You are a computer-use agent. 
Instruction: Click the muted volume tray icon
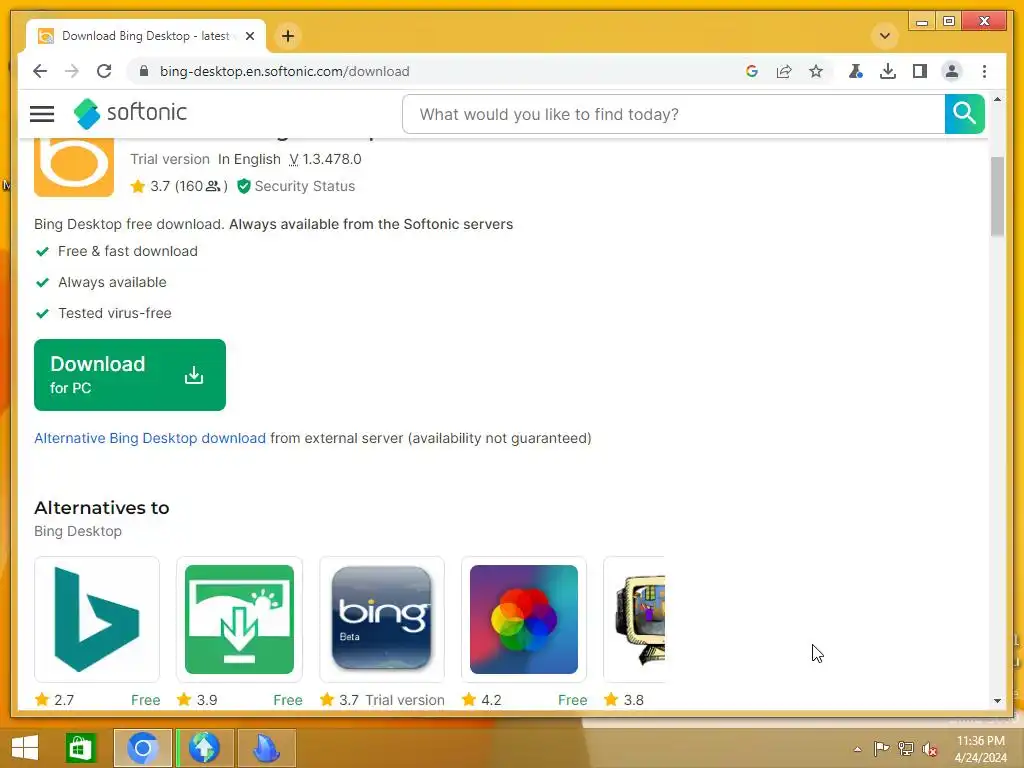click(930, 749)
